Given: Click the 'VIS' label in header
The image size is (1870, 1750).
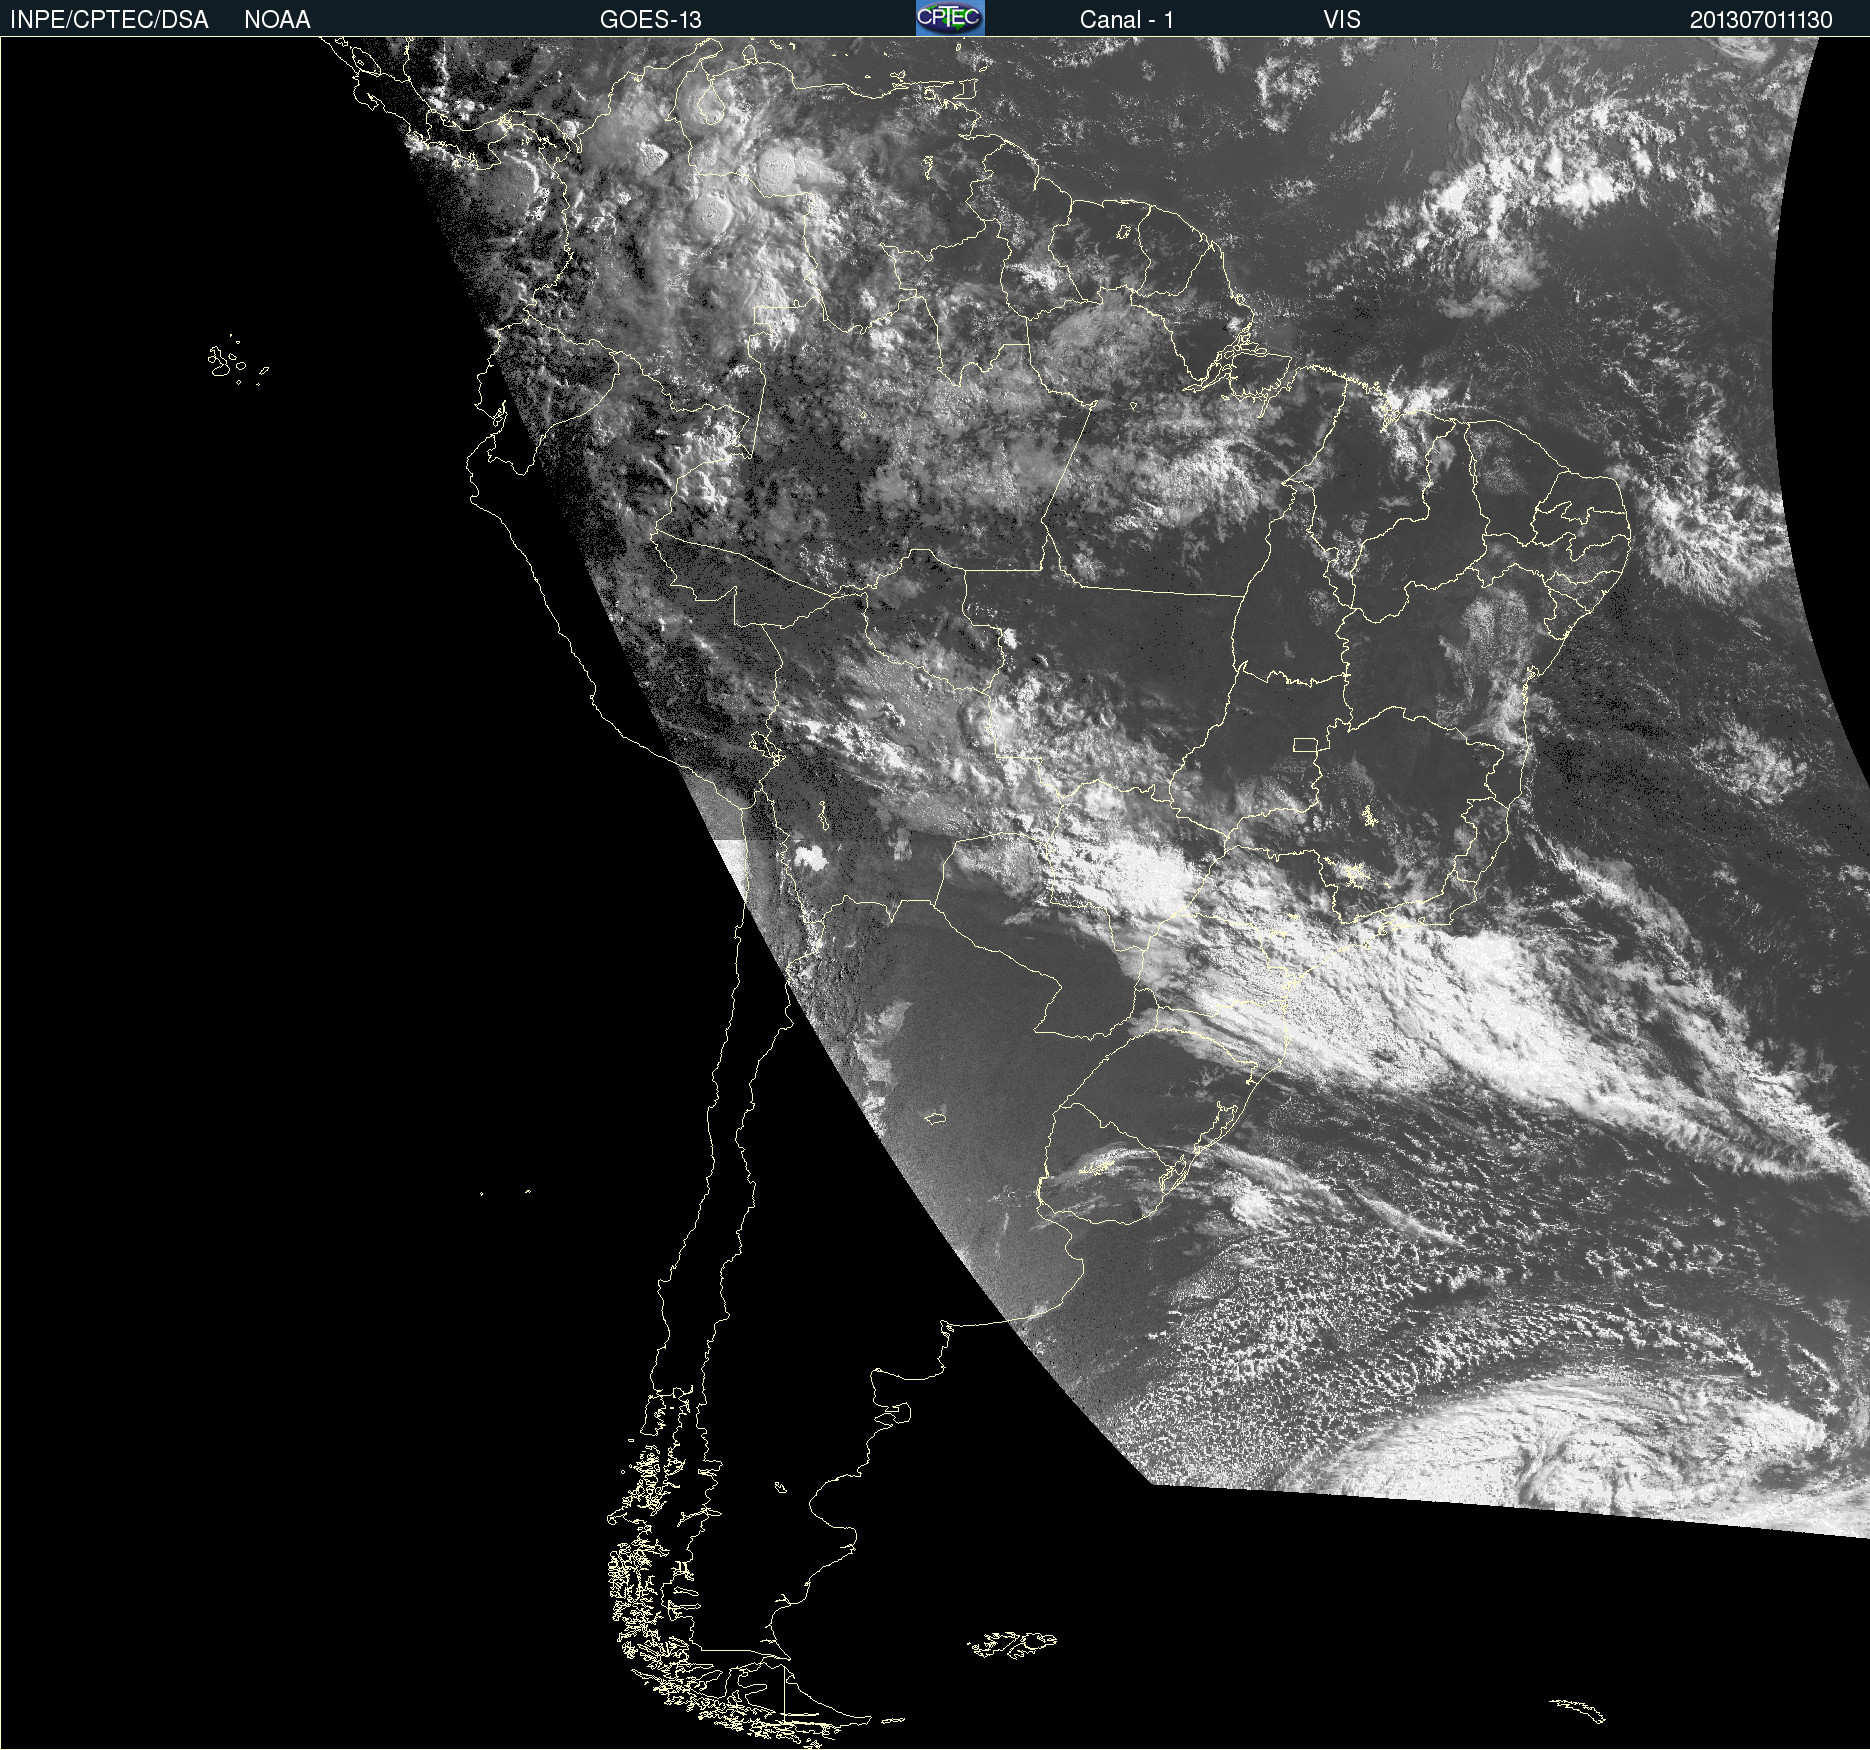Looking at the screenshot, I should click(1342, 20).
